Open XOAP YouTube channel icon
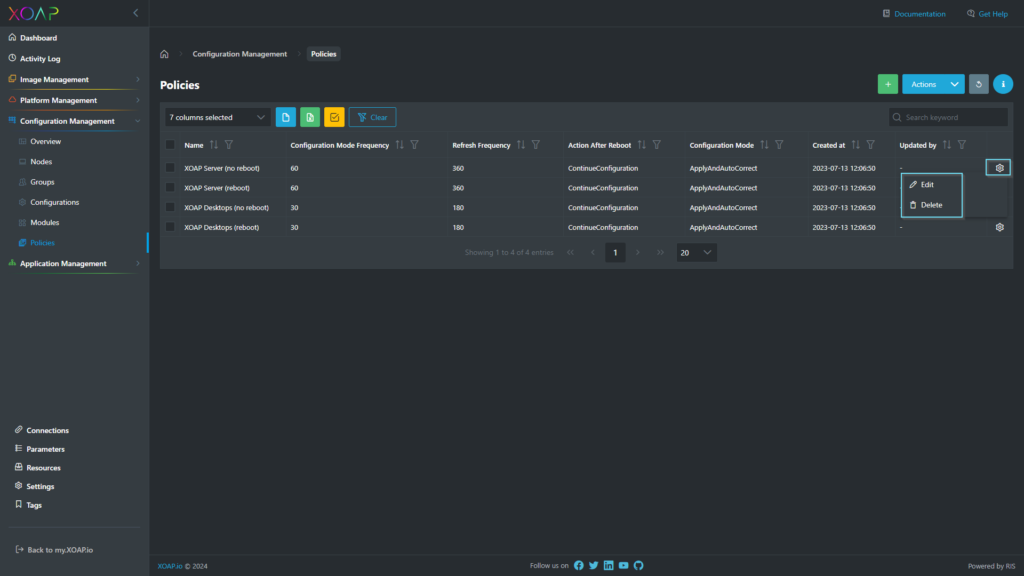Viewport: 1024px width, 576px height. click(x=624, y=566)
